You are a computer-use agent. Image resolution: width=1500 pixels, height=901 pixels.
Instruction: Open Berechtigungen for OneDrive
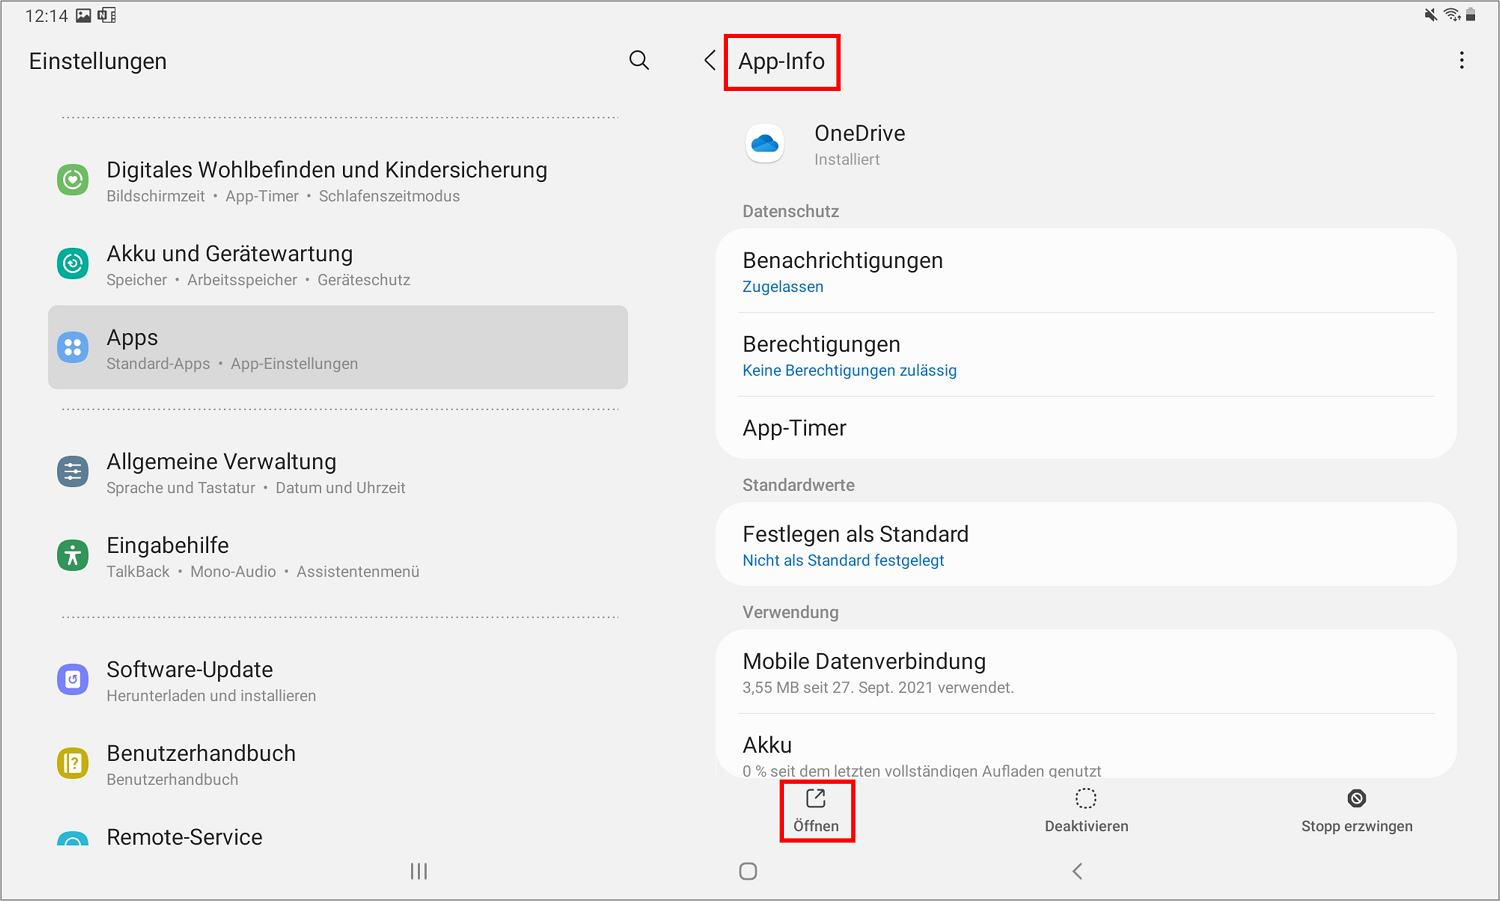(1086, 355)
